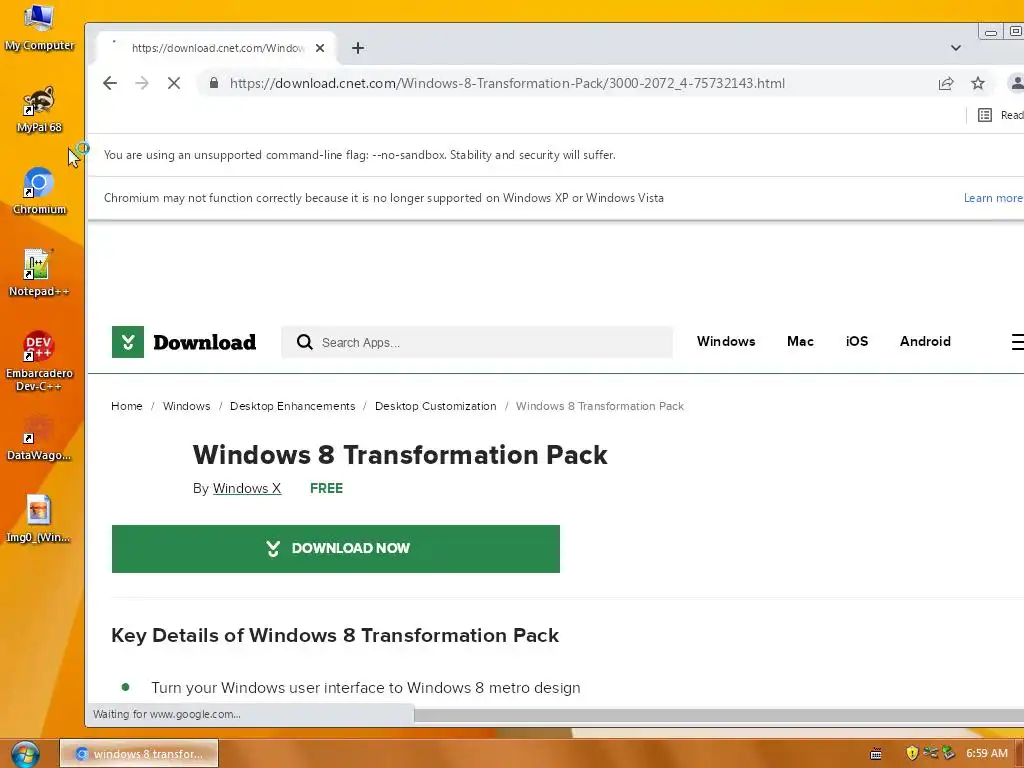Go forward with browser arrow

pyautogui.click(x=142, y=83)
